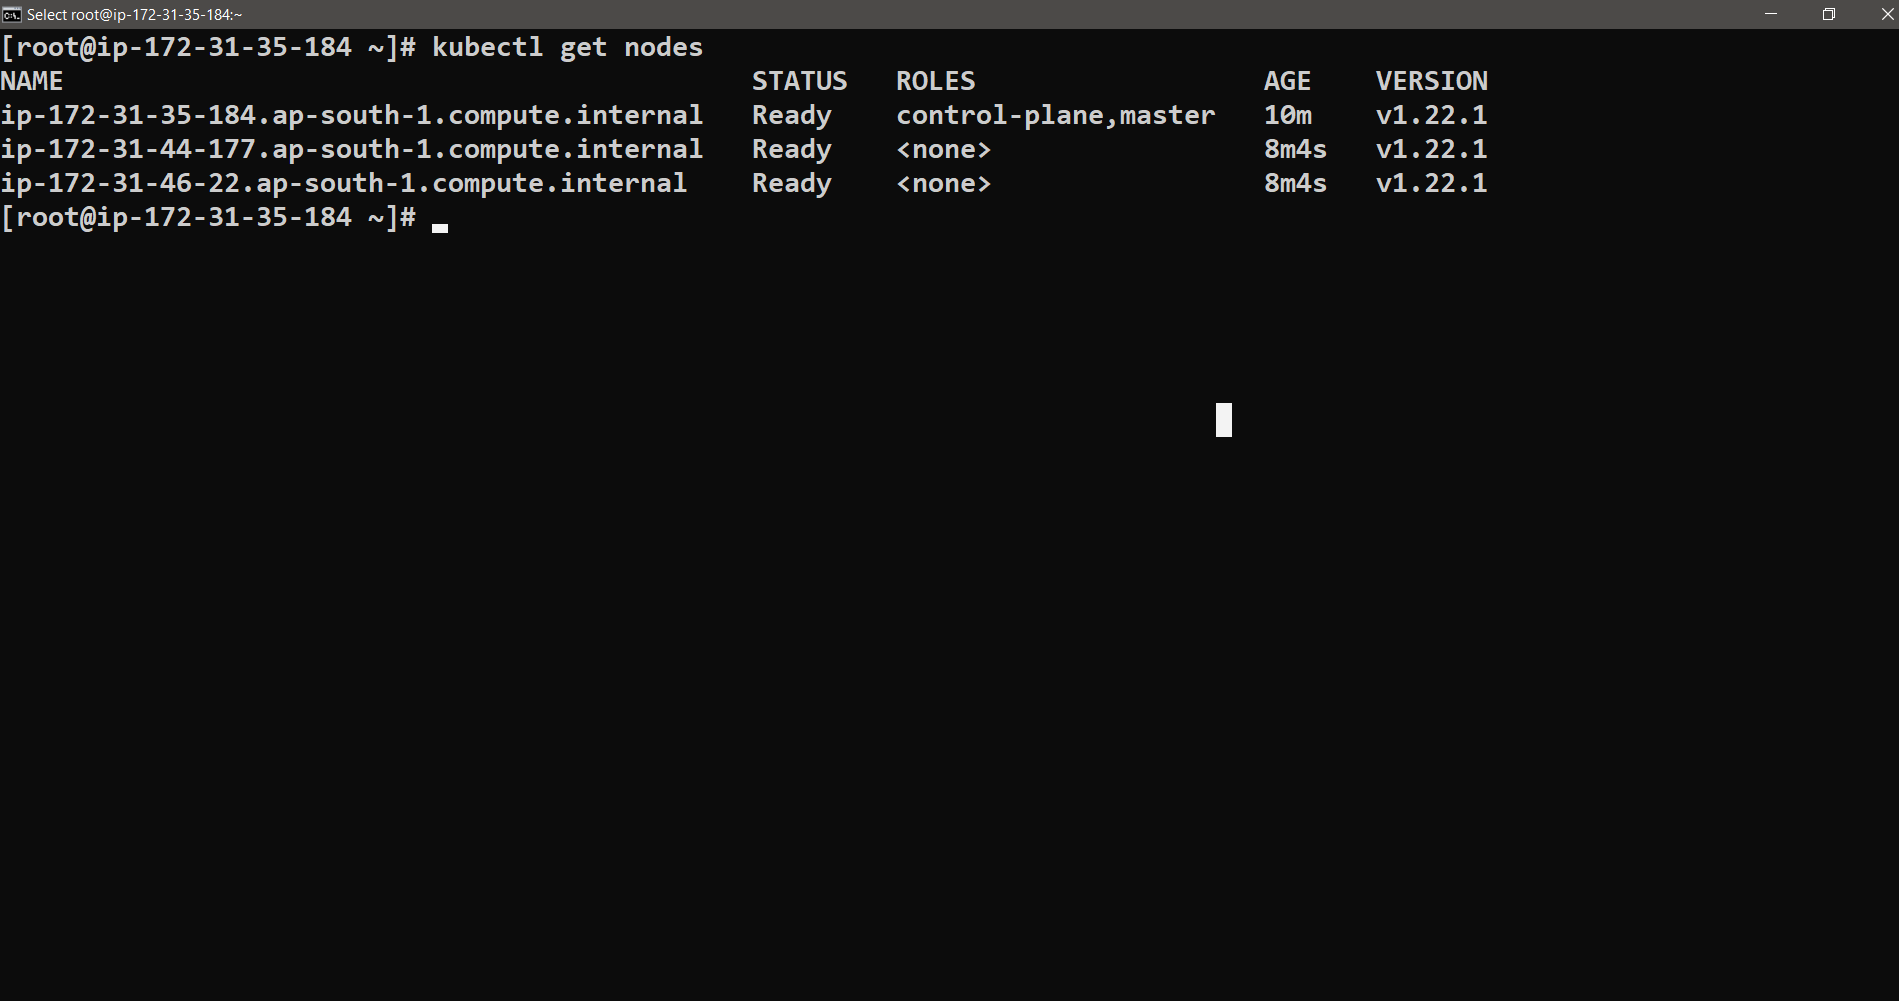The width and height of the screenshot is (1899, 1001).
Task: Click node name ip-172-31-44-177.ap-south-1.compute.internal
Action: 352,149
